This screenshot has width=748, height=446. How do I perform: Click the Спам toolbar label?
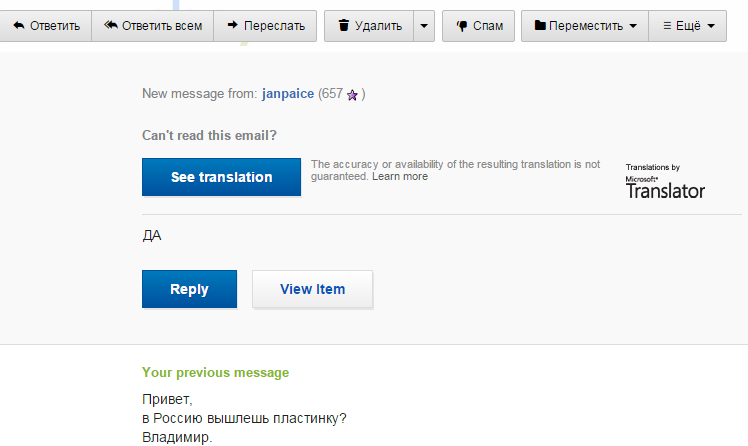point(487,26)
